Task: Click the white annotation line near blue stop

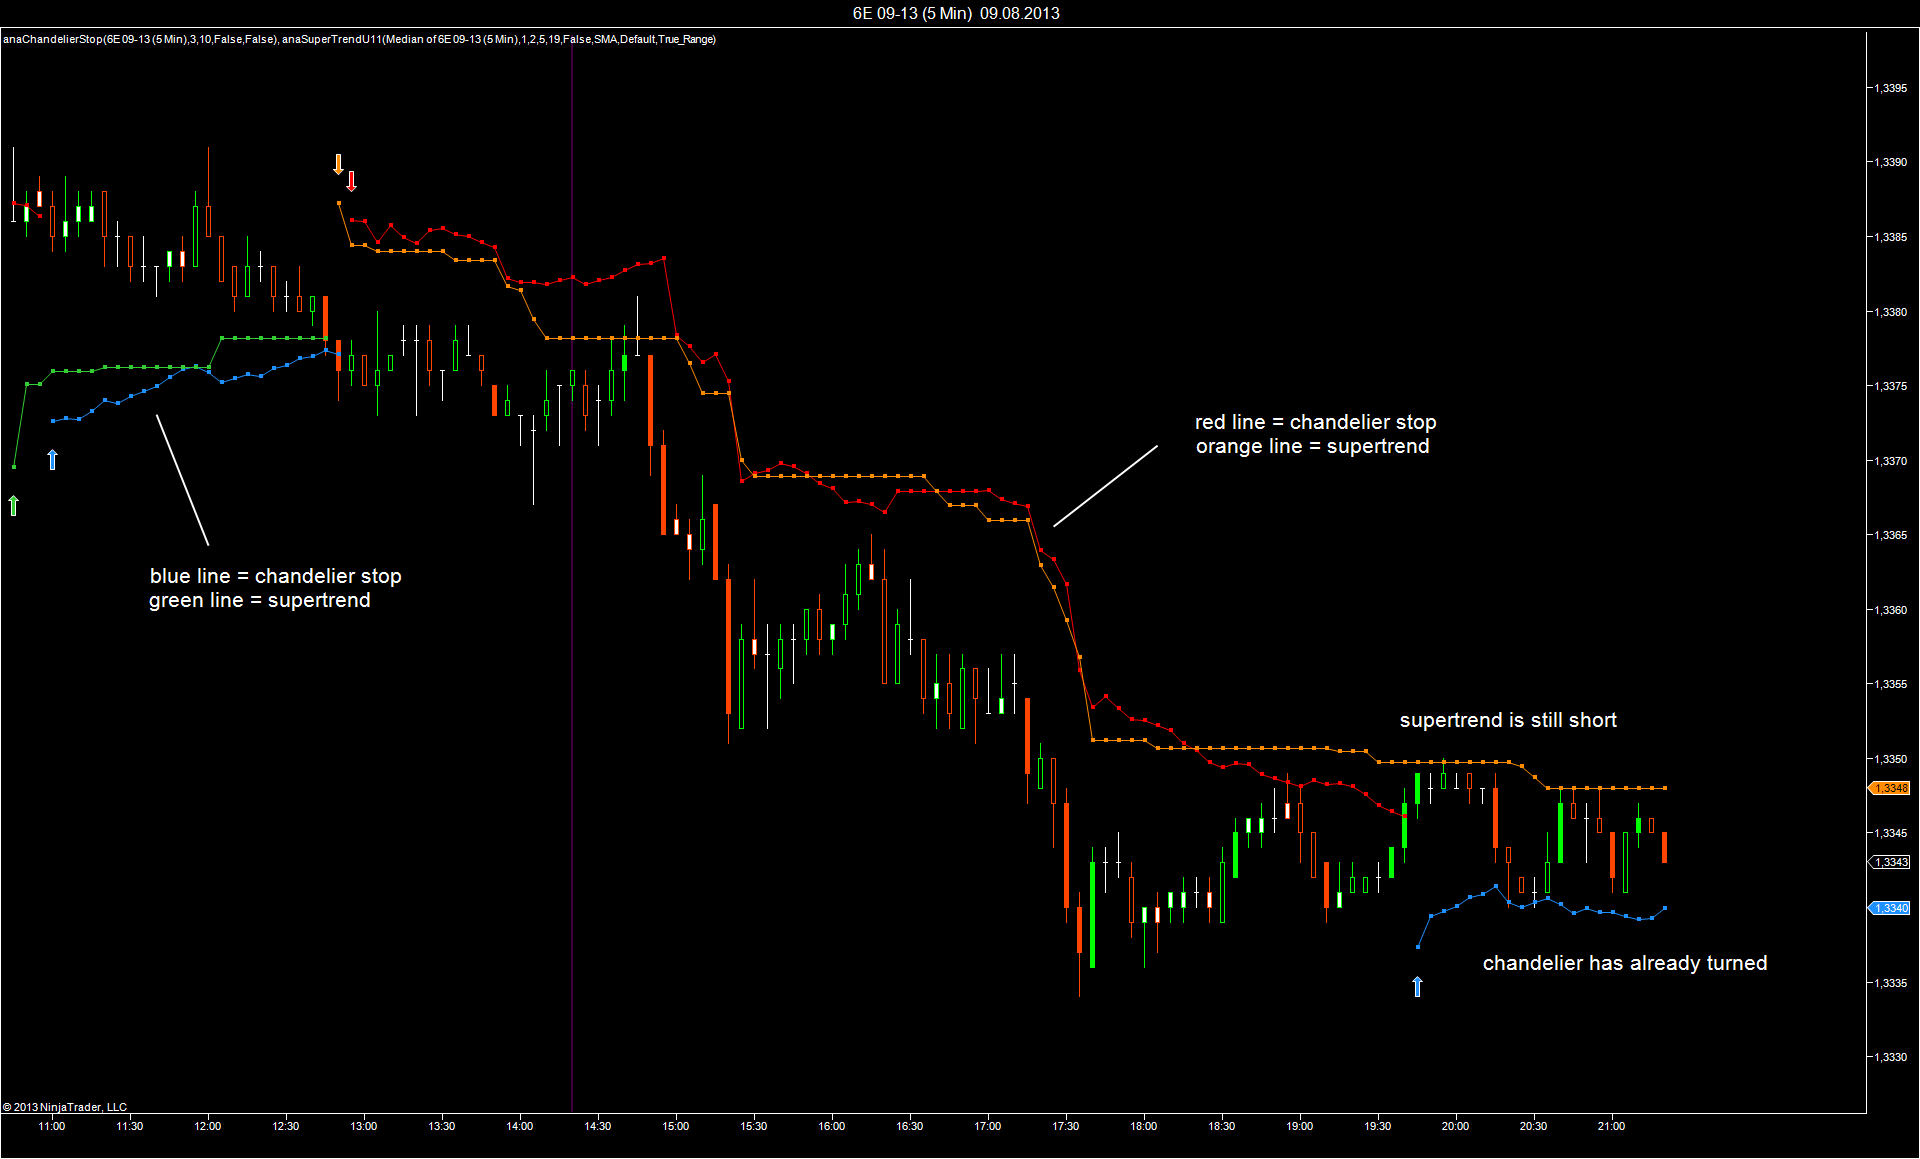Action: tap(182, 480)
